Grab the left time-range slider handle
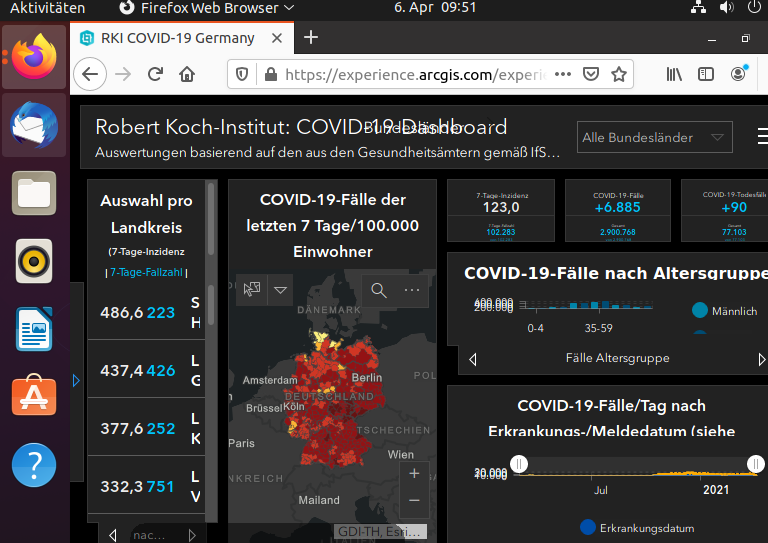The image size is (768, 543). (519, 464)
